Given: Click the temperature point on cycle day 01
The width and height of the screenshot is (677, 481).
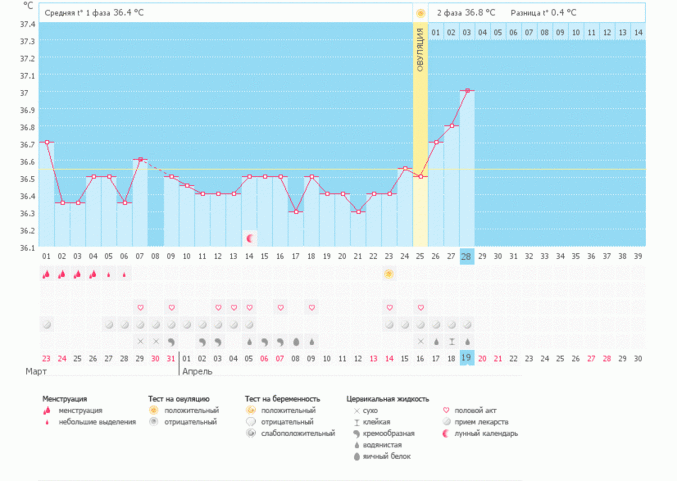Looking at the screenshot, I should tap(46, 142).
